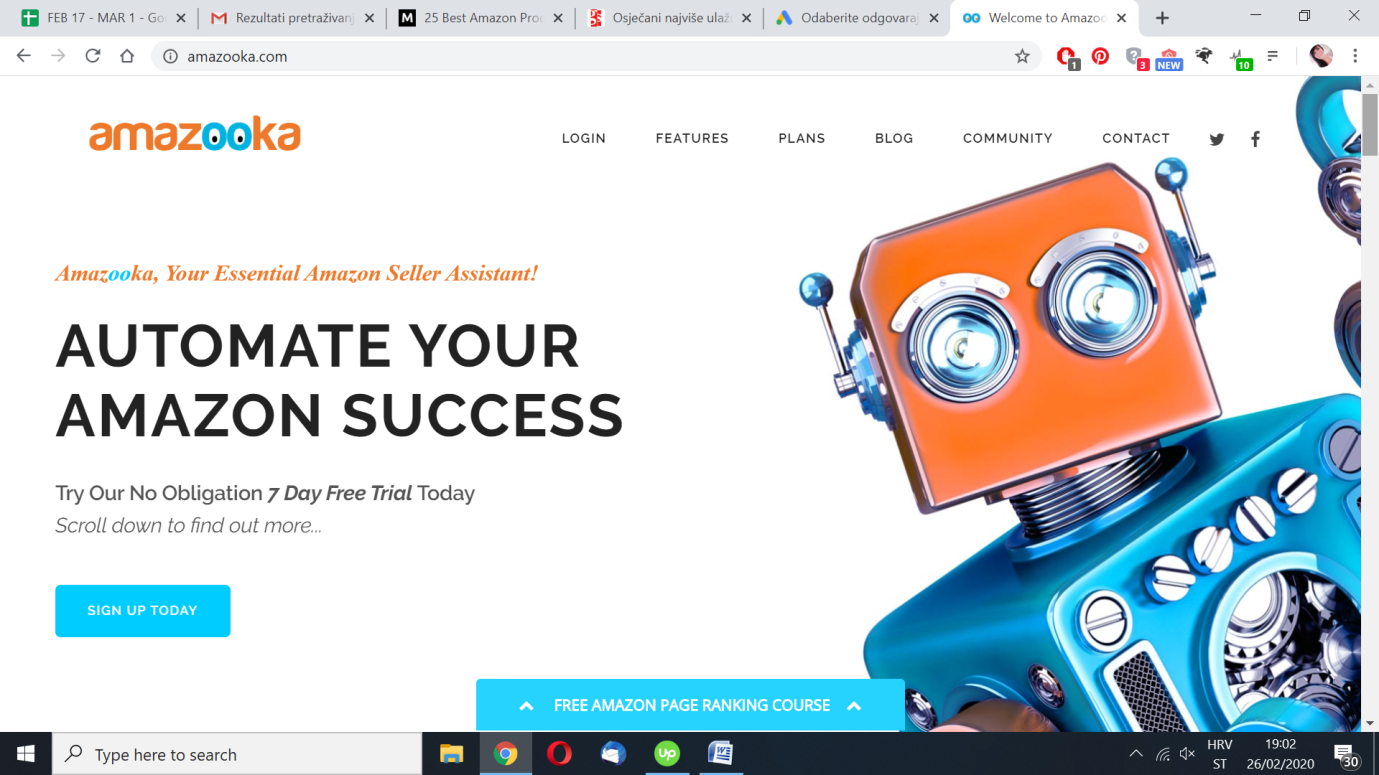Open Chrome's three-dot menu
The width and height of the screenshot is (1379, 775).
1355,56
